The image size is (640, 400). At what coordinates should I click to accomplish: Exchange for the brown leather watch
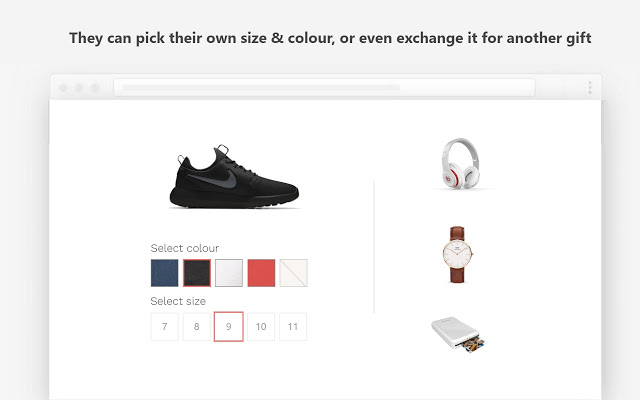click(456, 254)
